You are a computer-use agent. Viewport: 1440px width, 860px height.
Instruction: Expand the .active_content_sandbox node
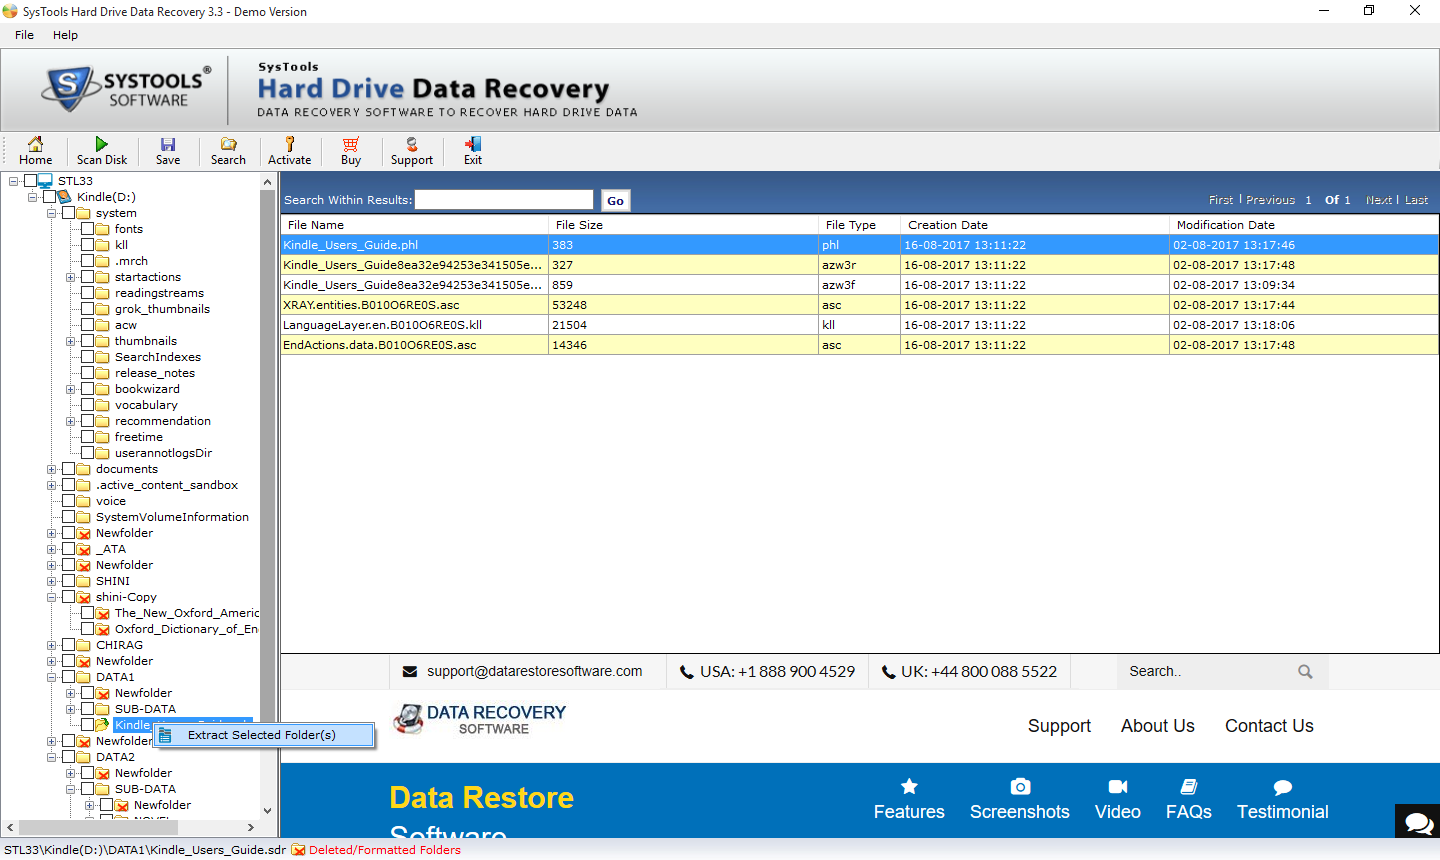tap(51, 485)
